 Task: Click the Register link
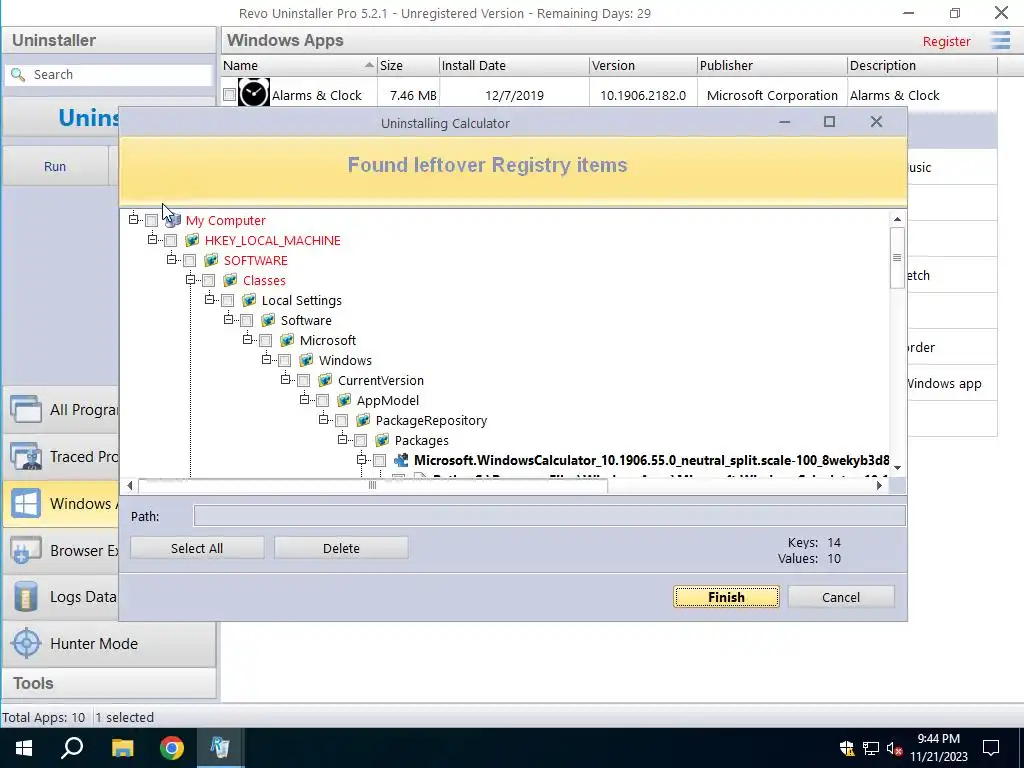[x=946, y=41]
